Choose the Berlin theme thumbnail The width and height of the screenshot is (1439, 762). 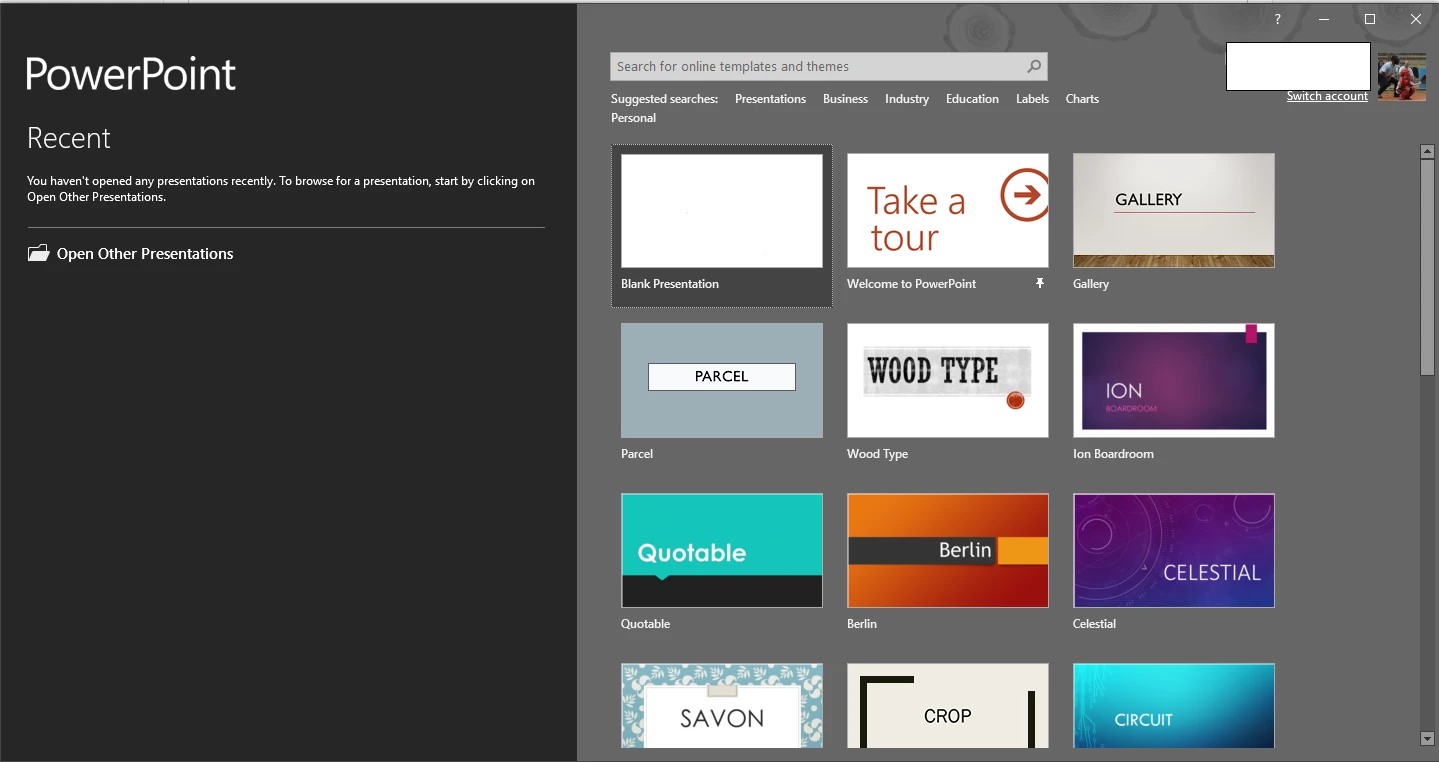(x=948, y=550)
